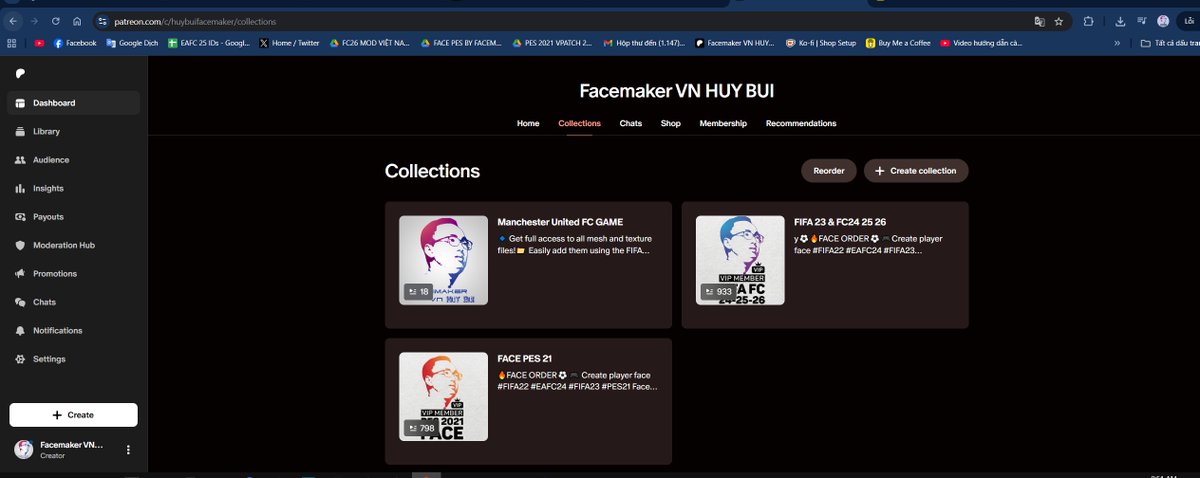Click the 798 posts count badge
This screenshot has width=1200, height=478.
(421, 428)
